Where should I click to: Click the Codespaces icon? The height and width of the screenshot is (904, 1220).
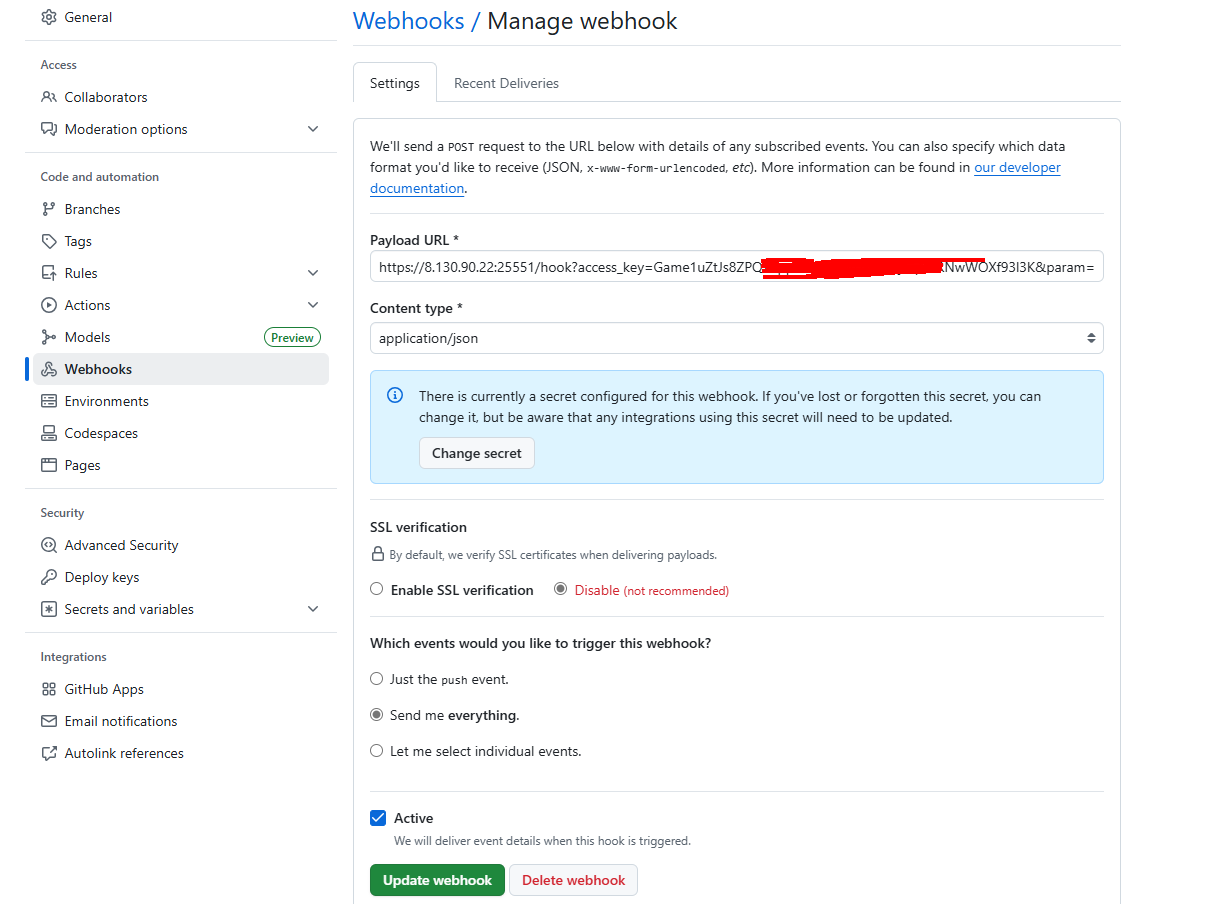pyautogui.click(x=48, y=433)
